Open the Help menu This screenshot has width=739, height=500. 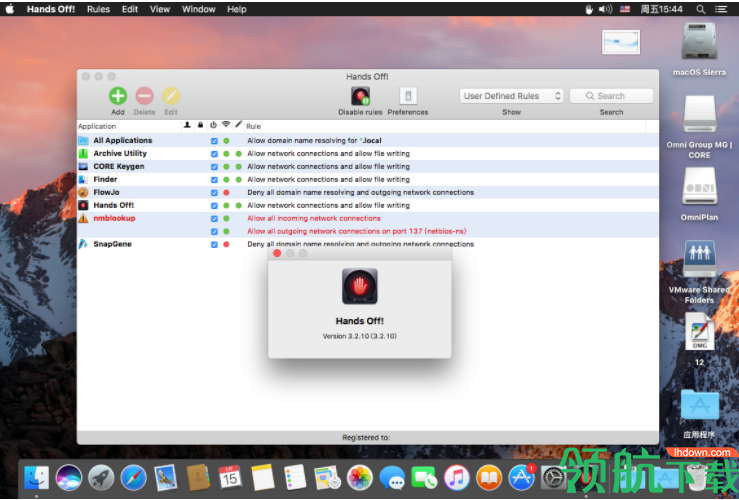click(237, 9)
